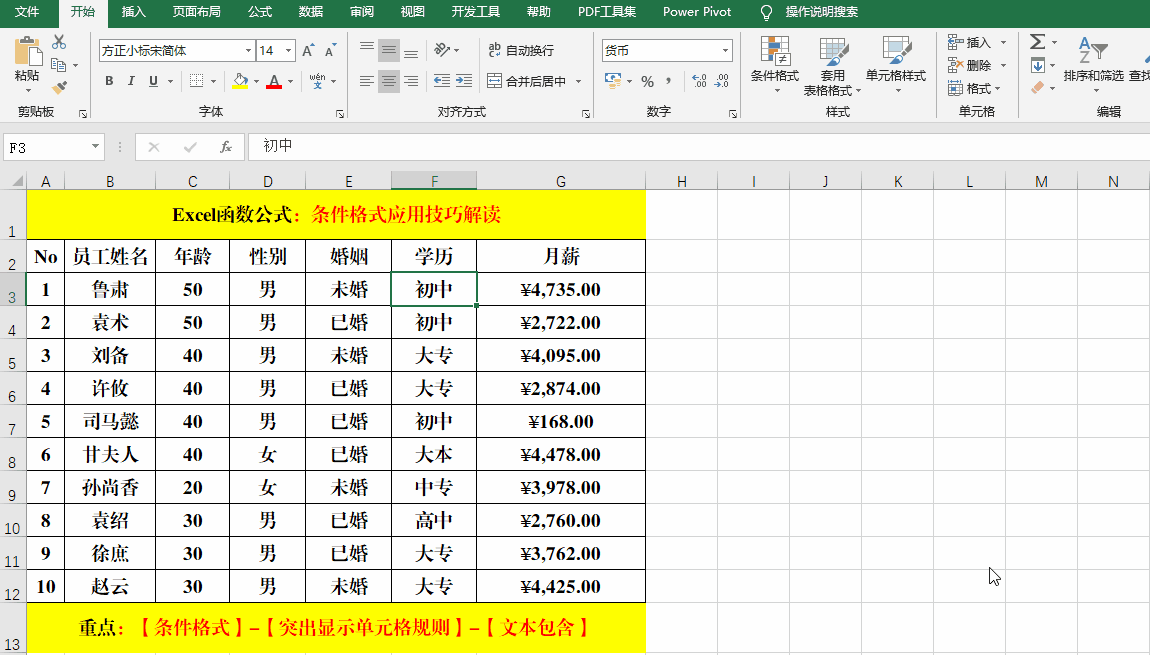The height and width of the screenshot is (655, 1150).
Task: Click decrease decimal icon
Action: 722,81
